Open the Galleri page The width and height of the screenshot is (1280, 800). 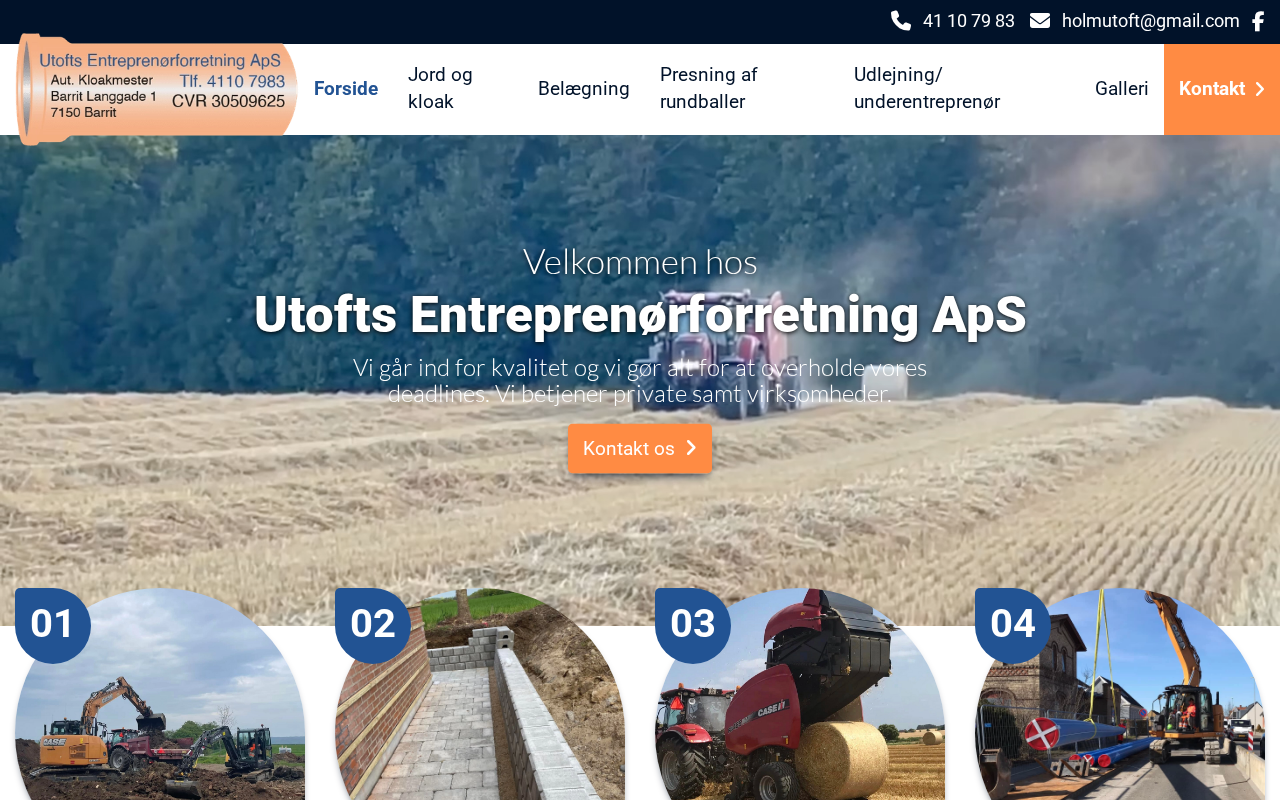(x=1122, y=89)
